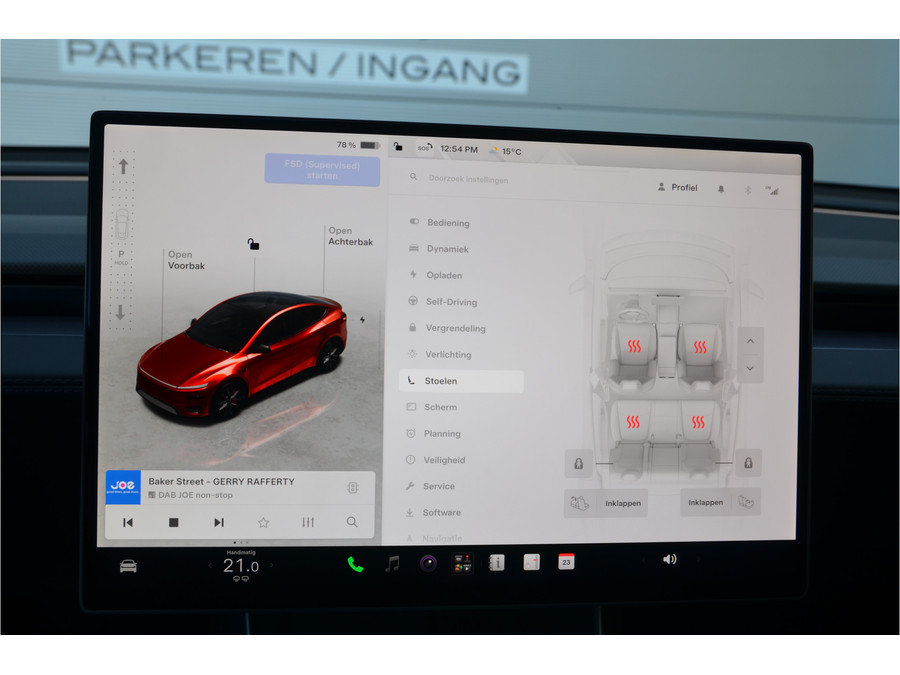
Task: Toggle left rear seat lock
Action: pyautogui.click(x=579, y=463)
